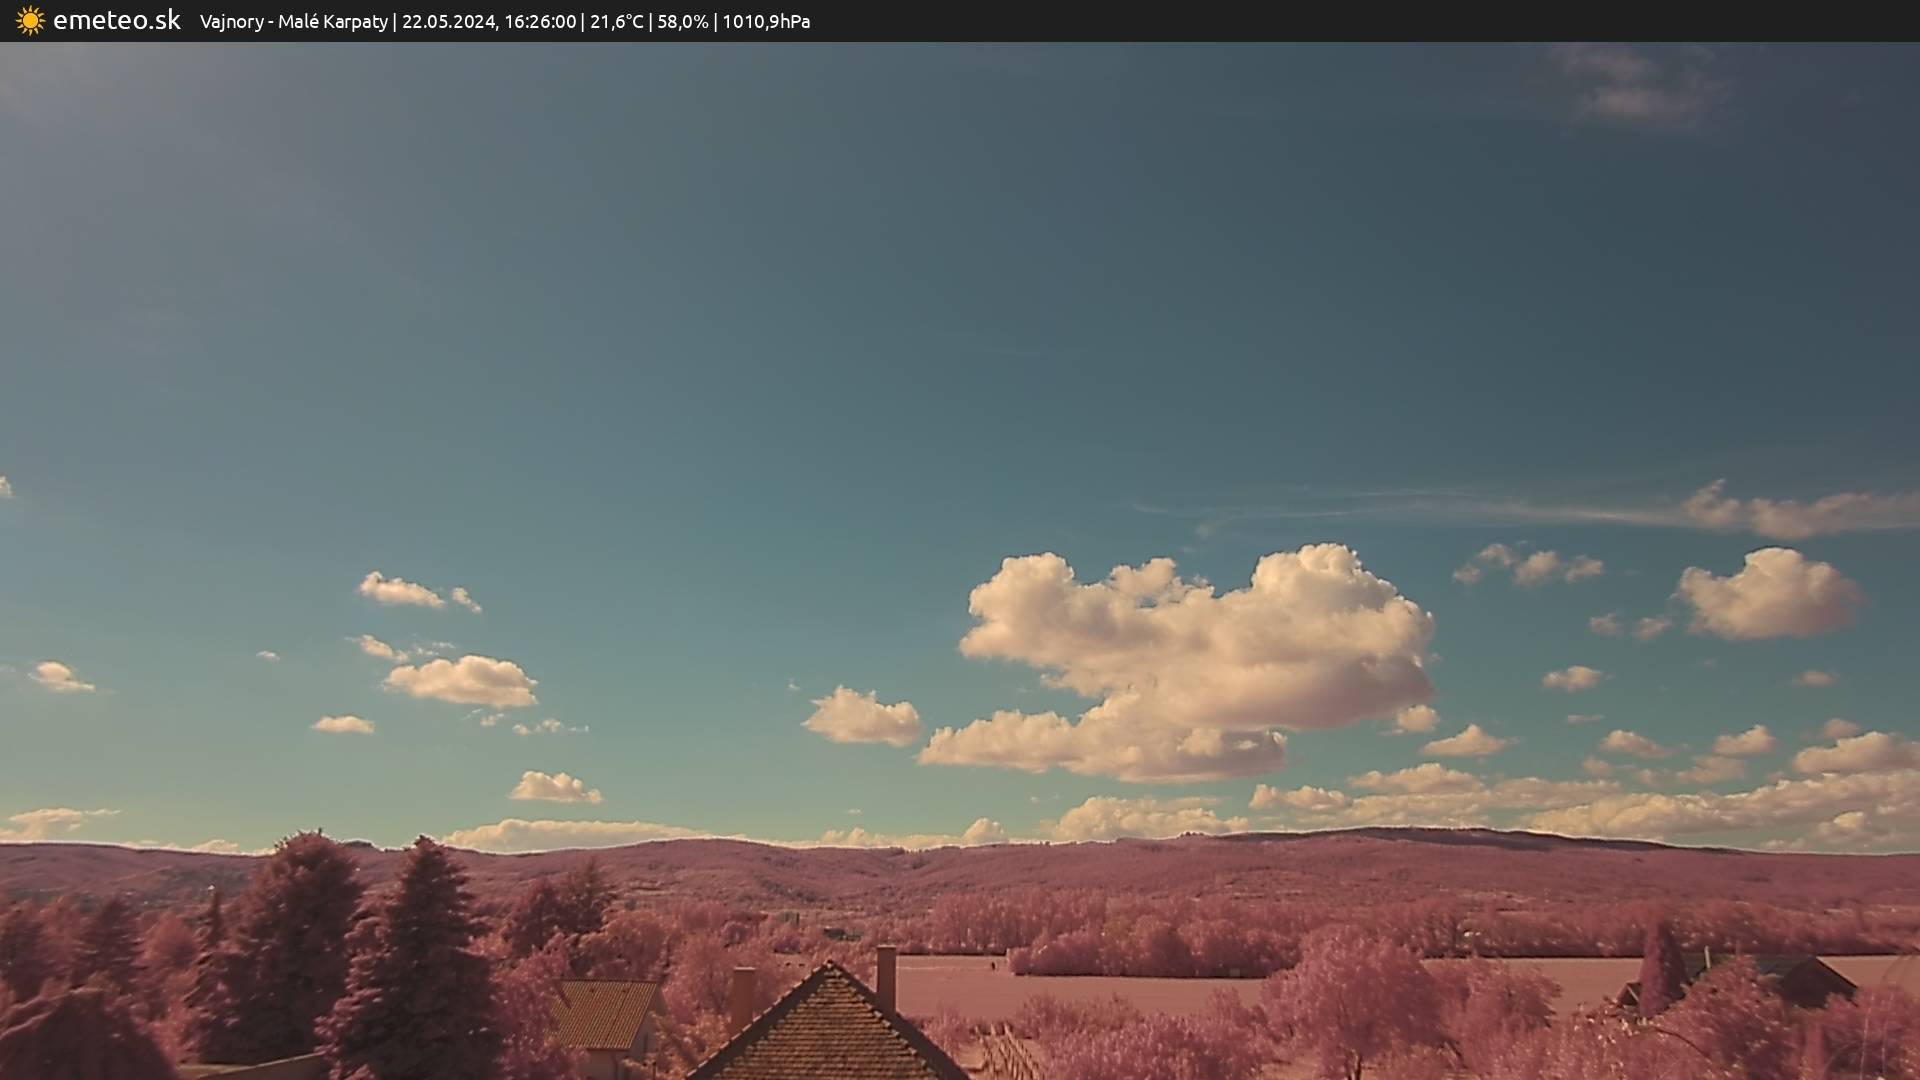This screenshot has height=1080, width=1920.
Task: Click the taller chimney on the tiled roof
Action: 886,978
